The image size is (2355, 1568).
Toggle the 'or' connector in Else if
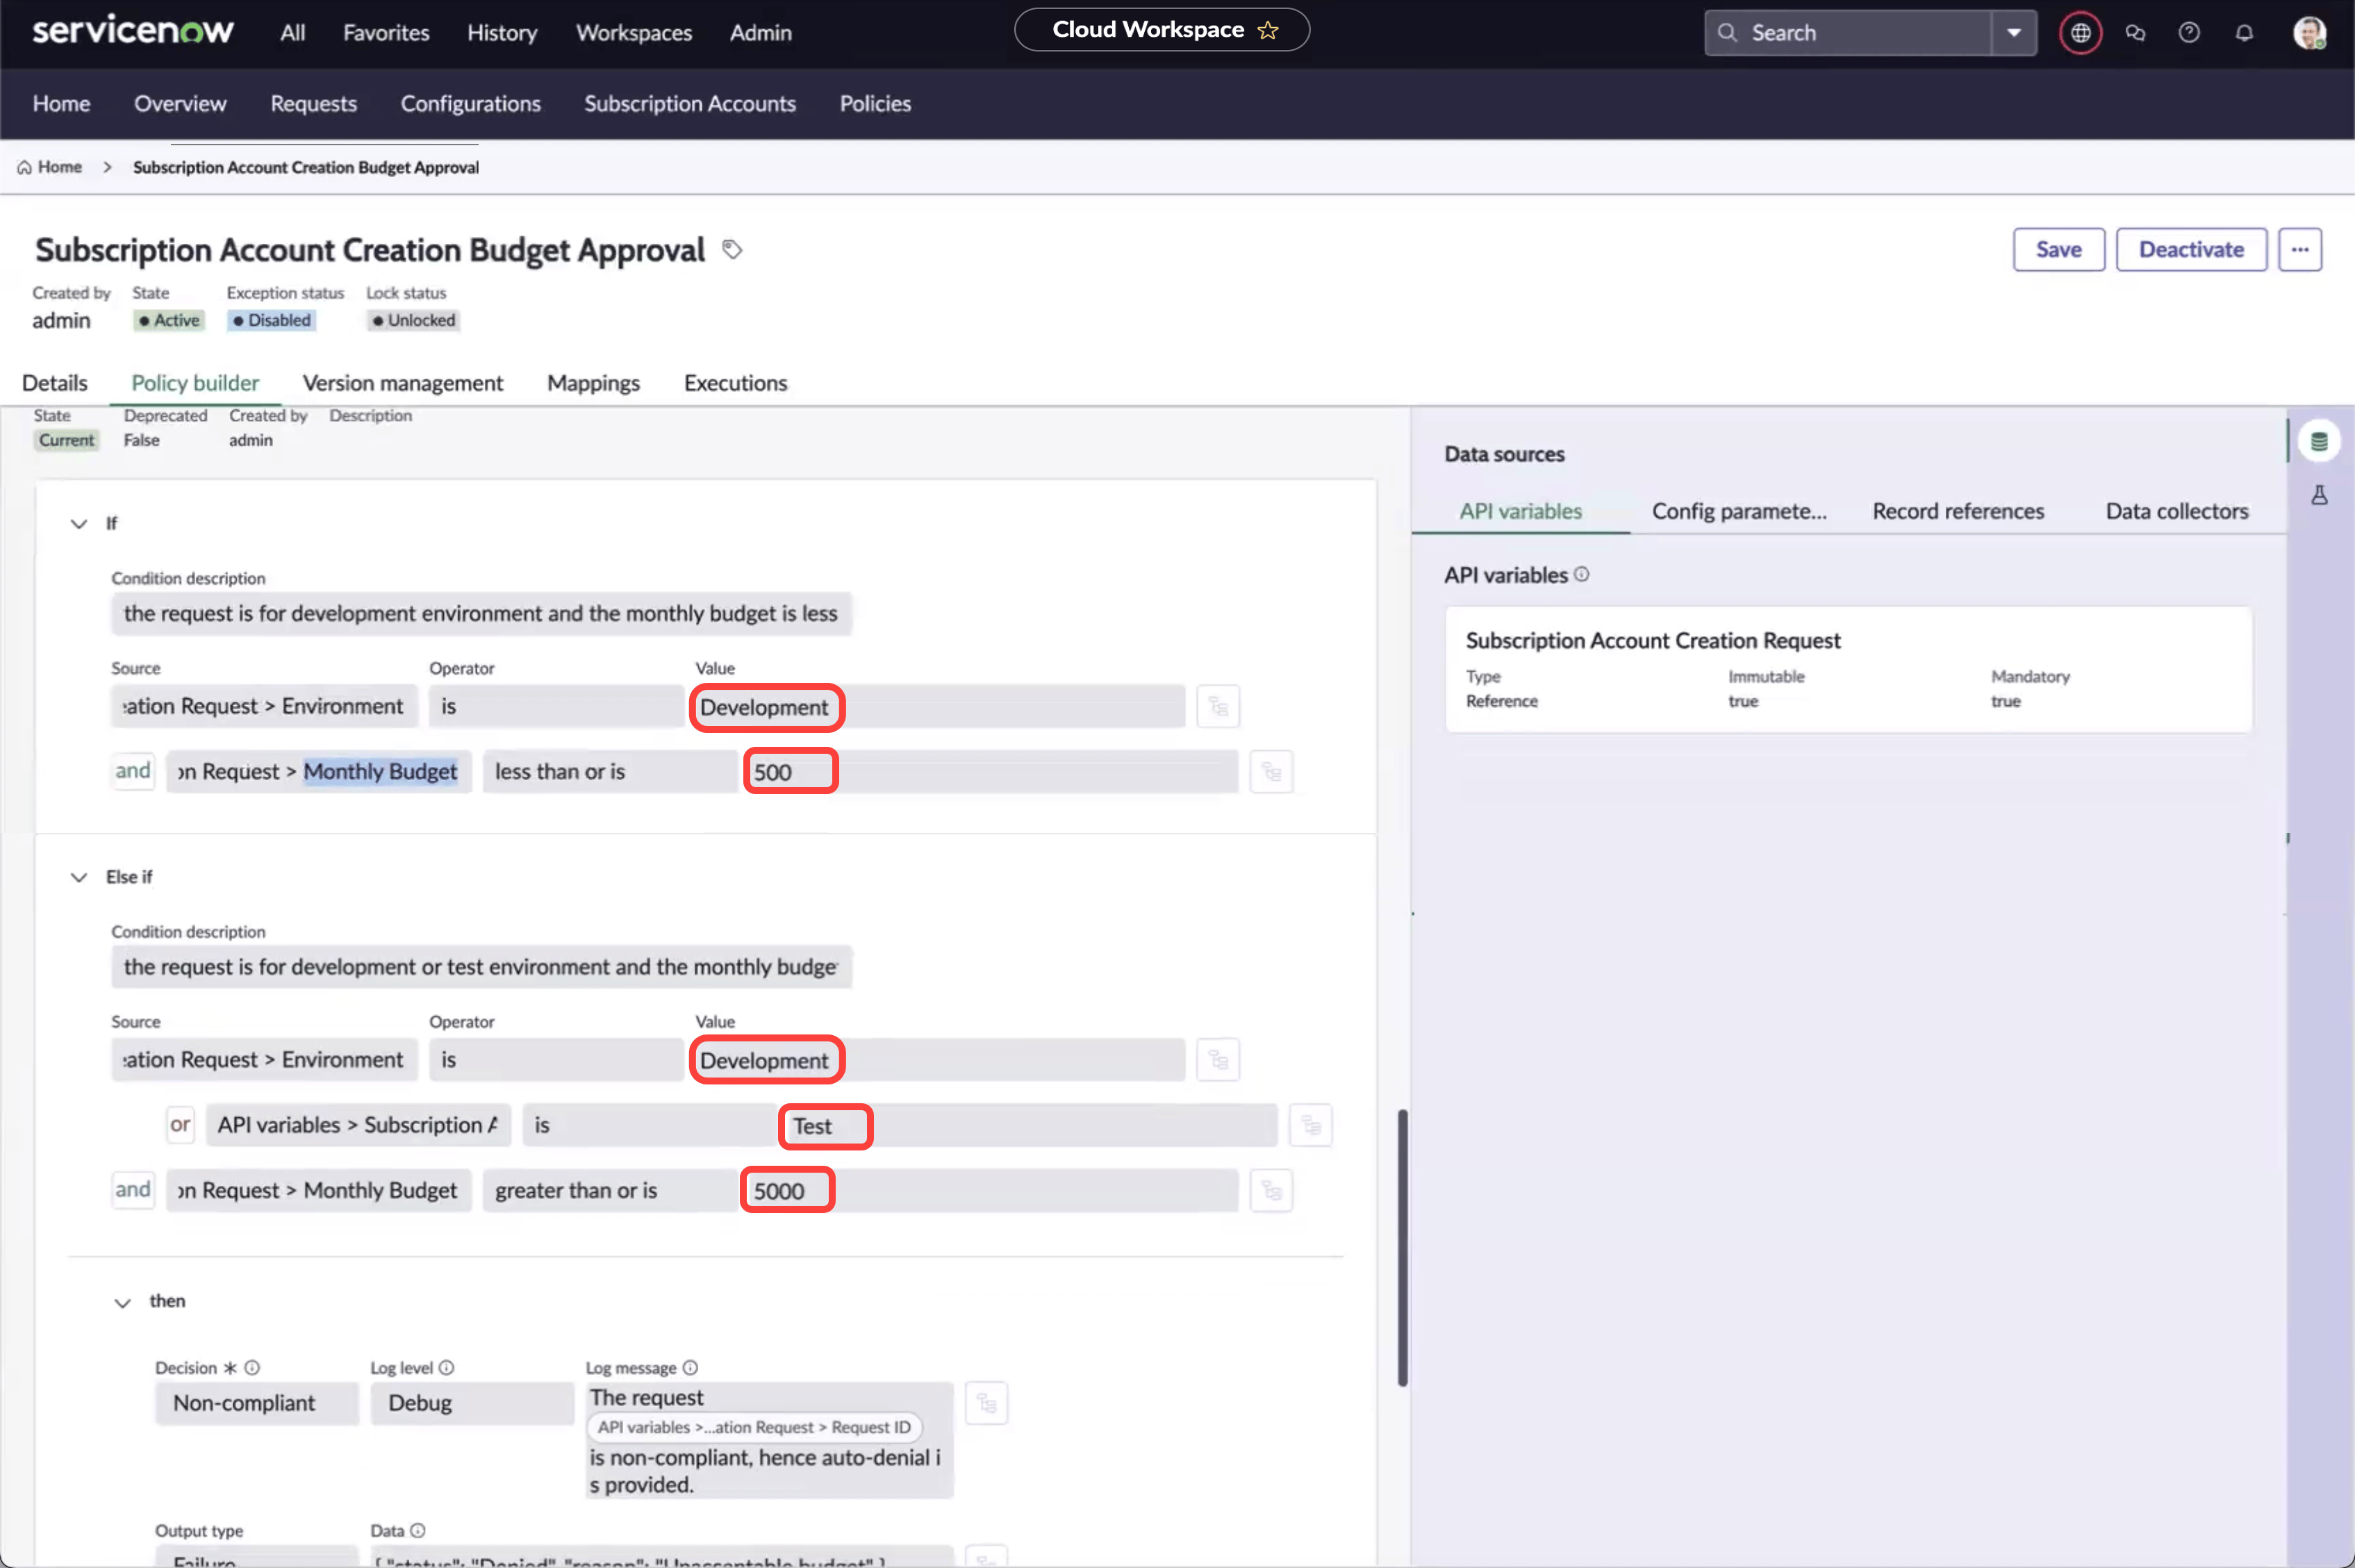pos(180,1125)
